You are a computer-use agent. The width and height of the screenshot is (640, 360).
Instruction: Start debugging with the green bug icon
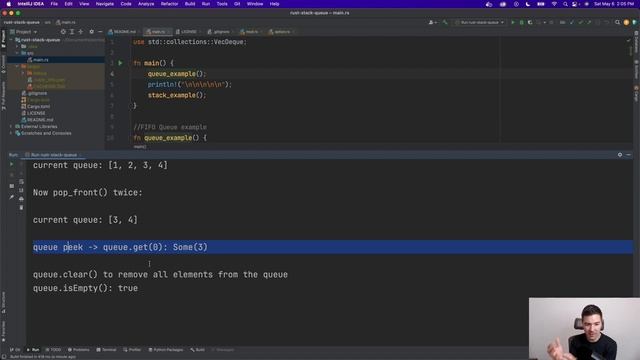tap(521, 22)
